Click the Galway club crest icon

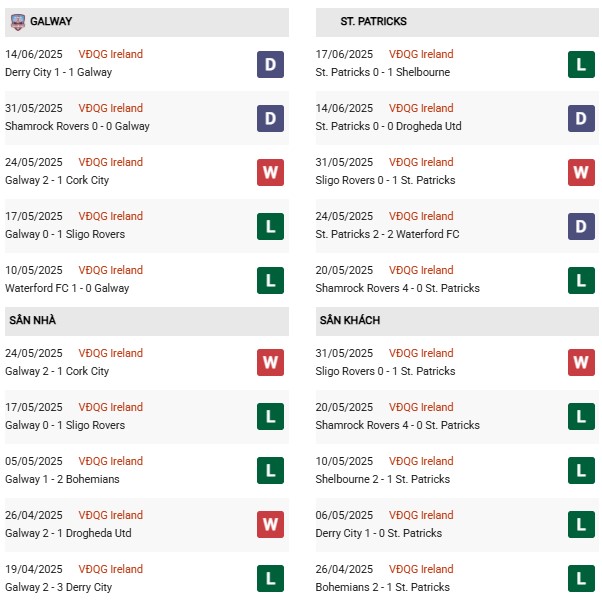coord(18,22)
